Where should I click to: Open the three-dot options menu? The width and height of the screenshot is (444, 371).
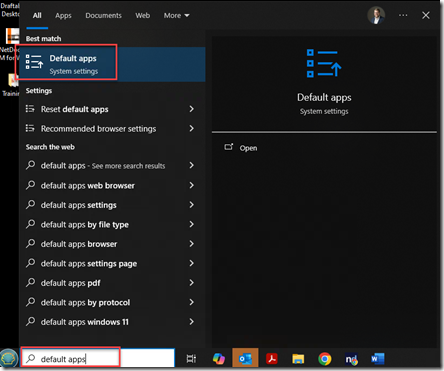(x=403, y=15)
